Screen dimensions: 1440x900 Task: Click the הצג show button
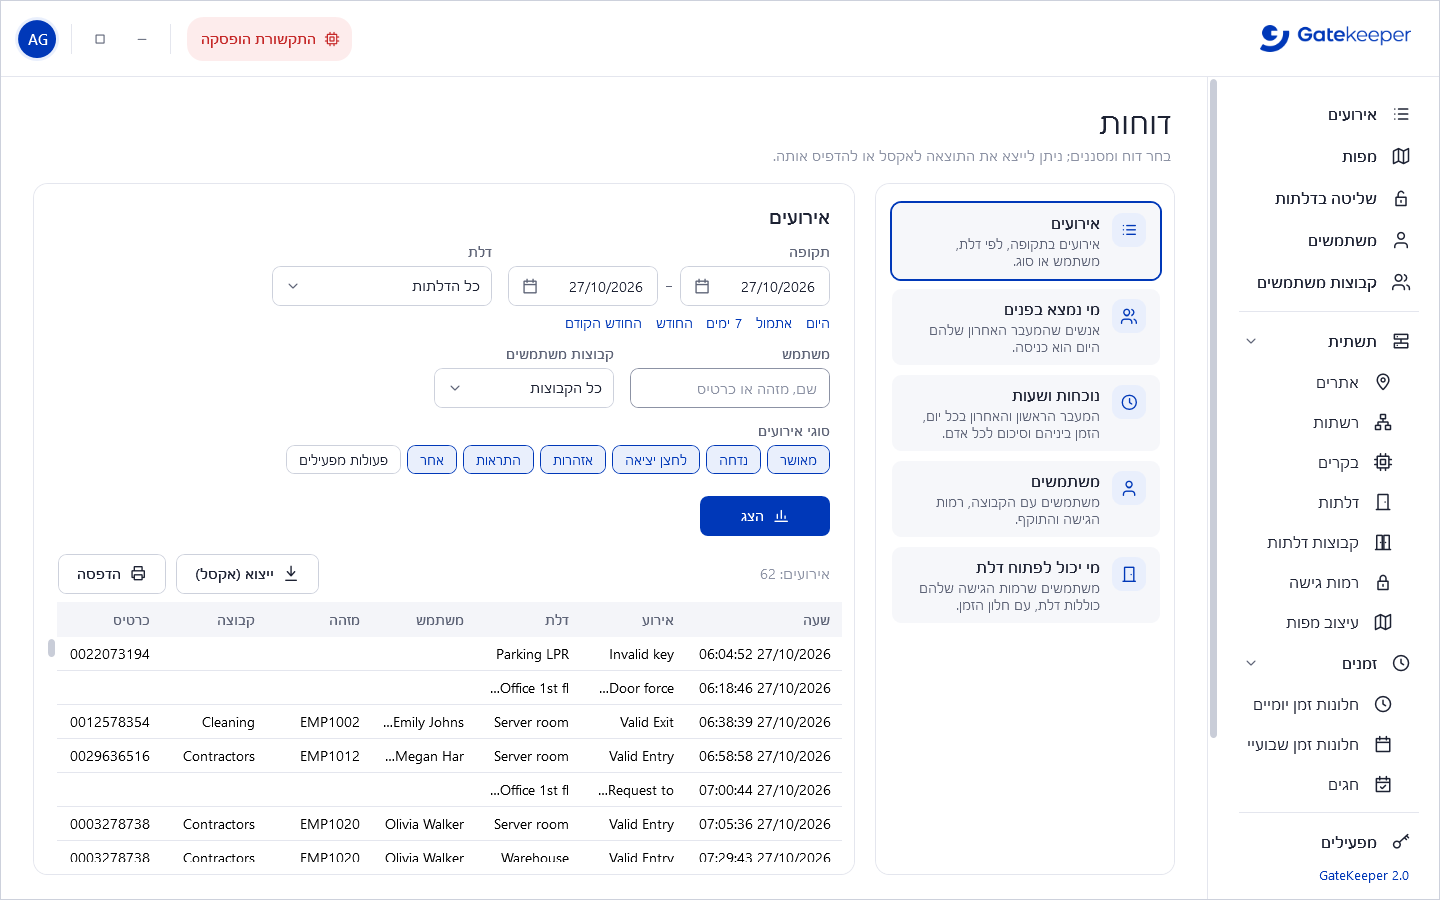pyautogui.click(x=765, y=516)
